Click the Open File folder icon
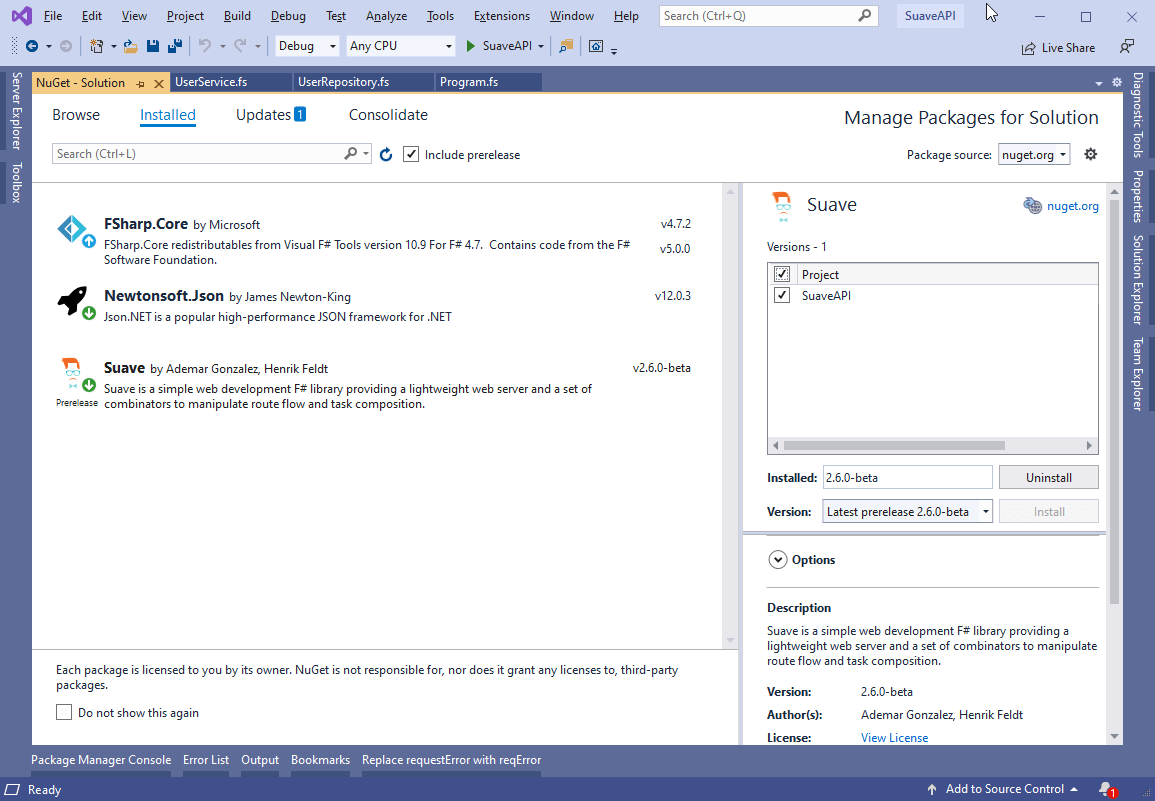 tap(130, 46)
